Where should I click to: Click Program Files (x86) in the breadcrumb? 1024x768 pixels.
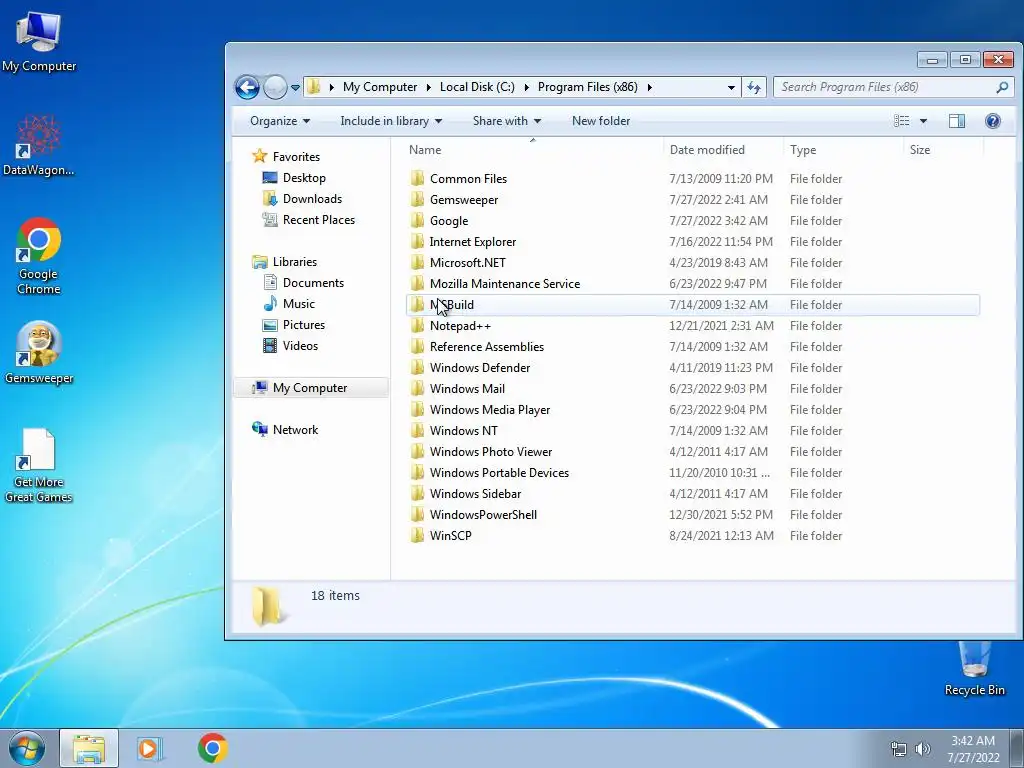pyautogui.click(x=588, y=87)
